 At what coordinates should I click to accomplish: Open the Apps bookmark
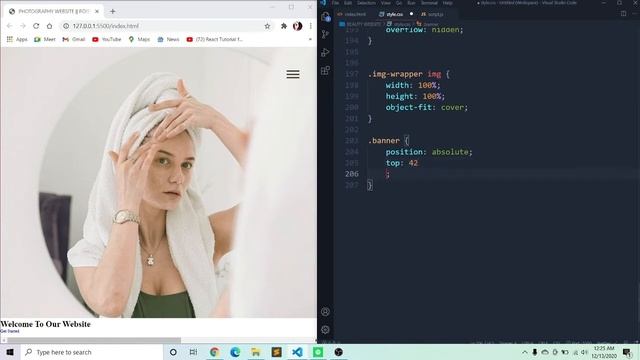[17, 40]
